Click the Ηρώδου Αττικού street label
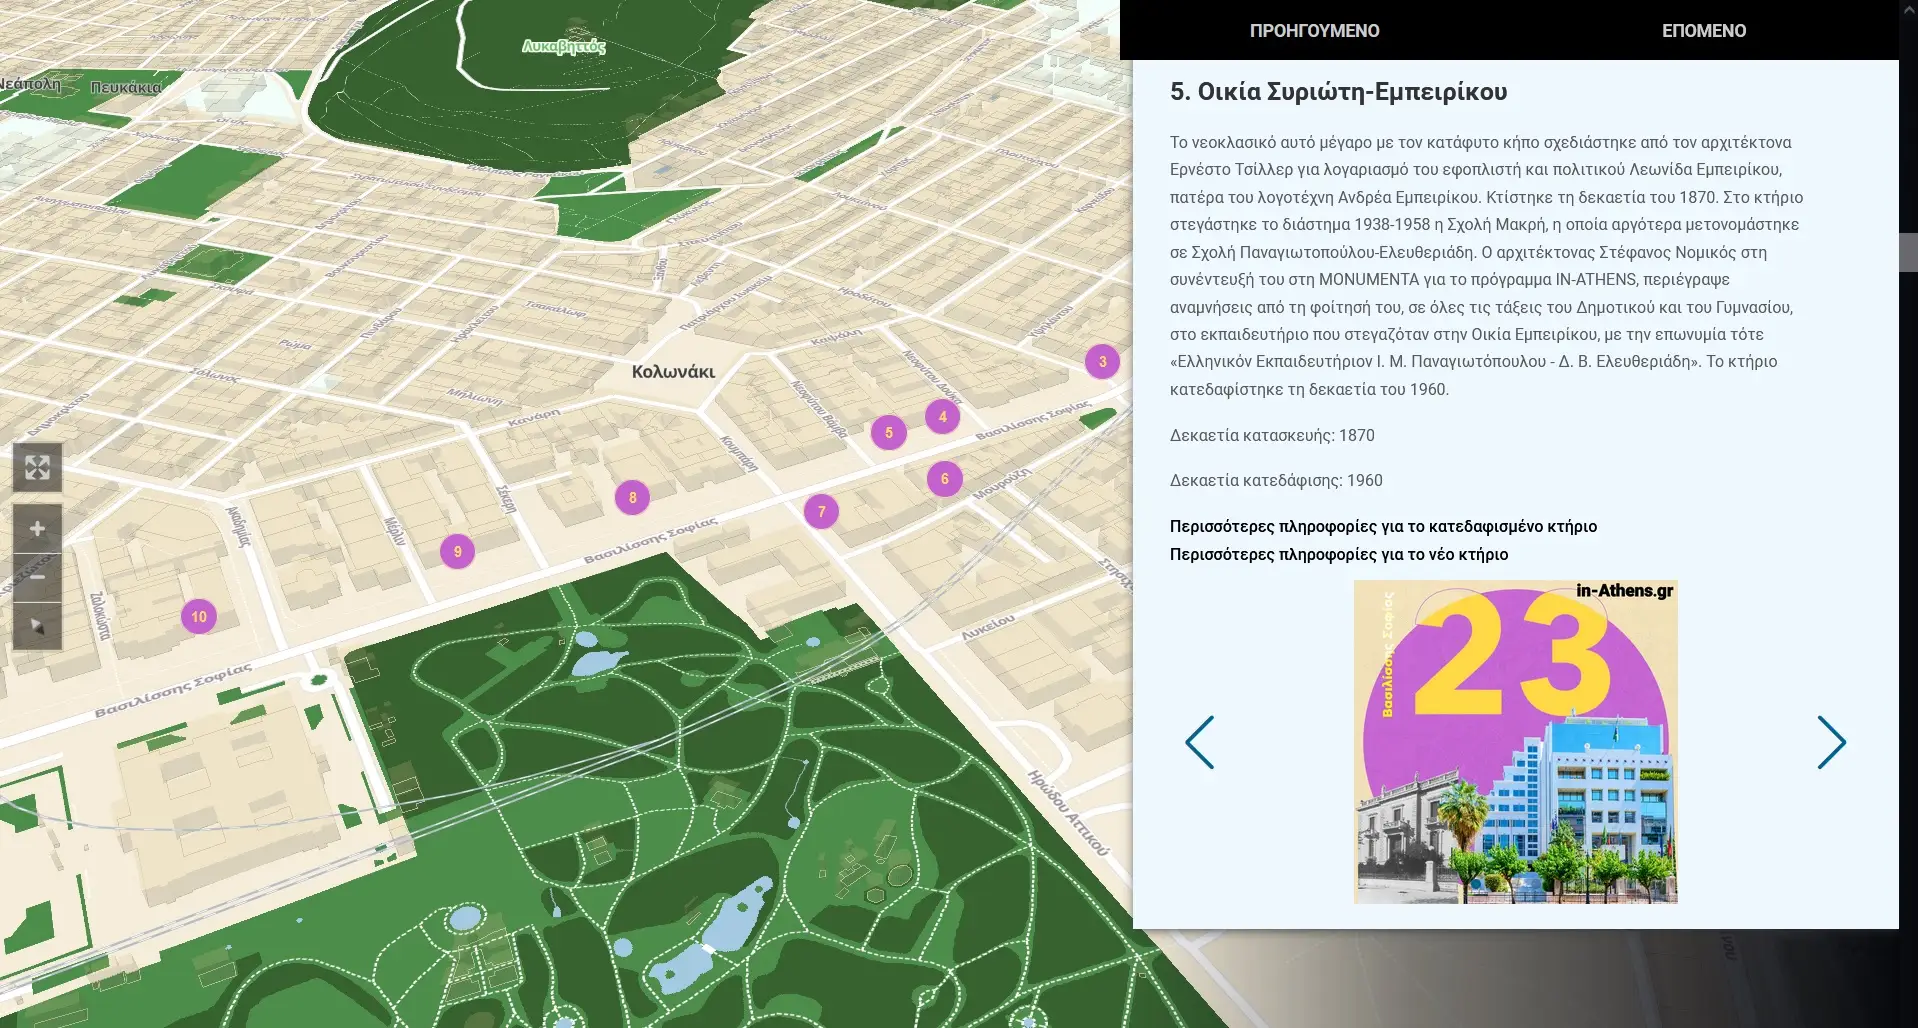This screenshot has width=1918, height=1028. click(x=1069, y=813)
